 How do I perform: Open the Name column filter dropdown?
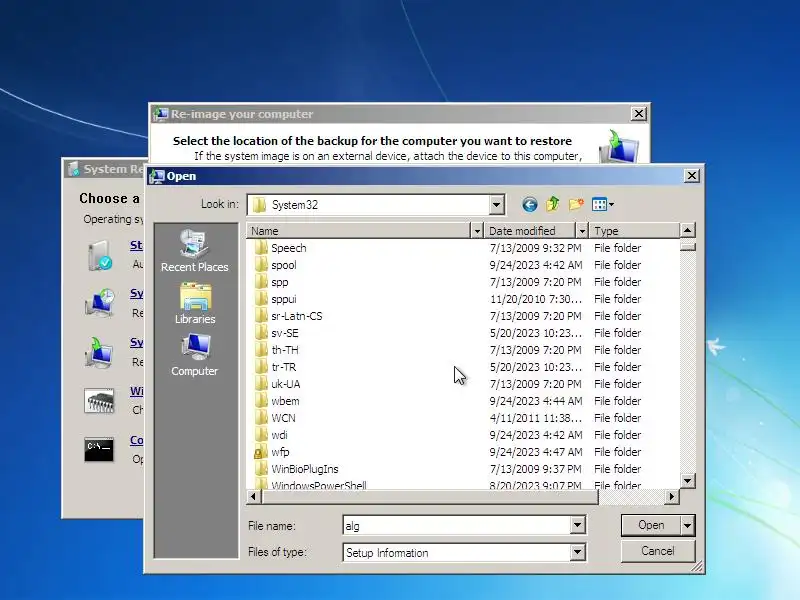tap(477, 231)
